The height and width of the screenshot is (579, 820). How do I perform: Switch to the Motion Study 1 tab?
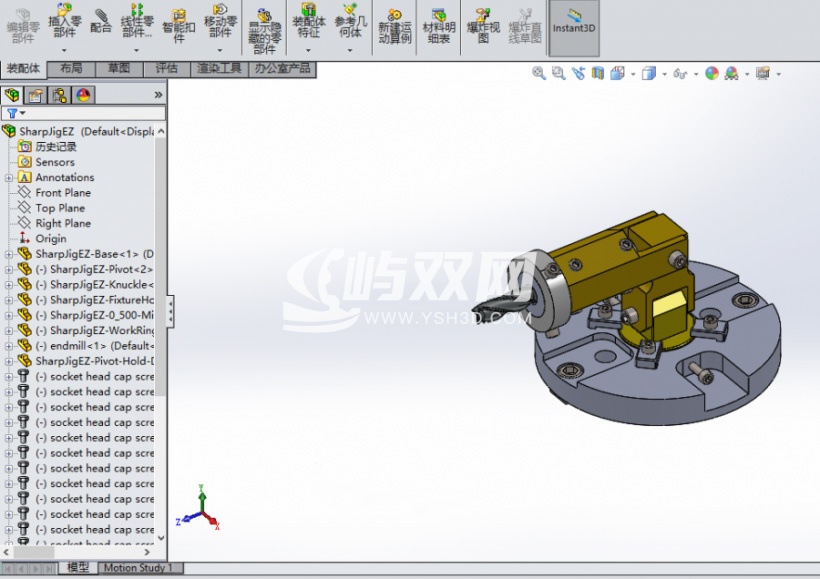138,567
